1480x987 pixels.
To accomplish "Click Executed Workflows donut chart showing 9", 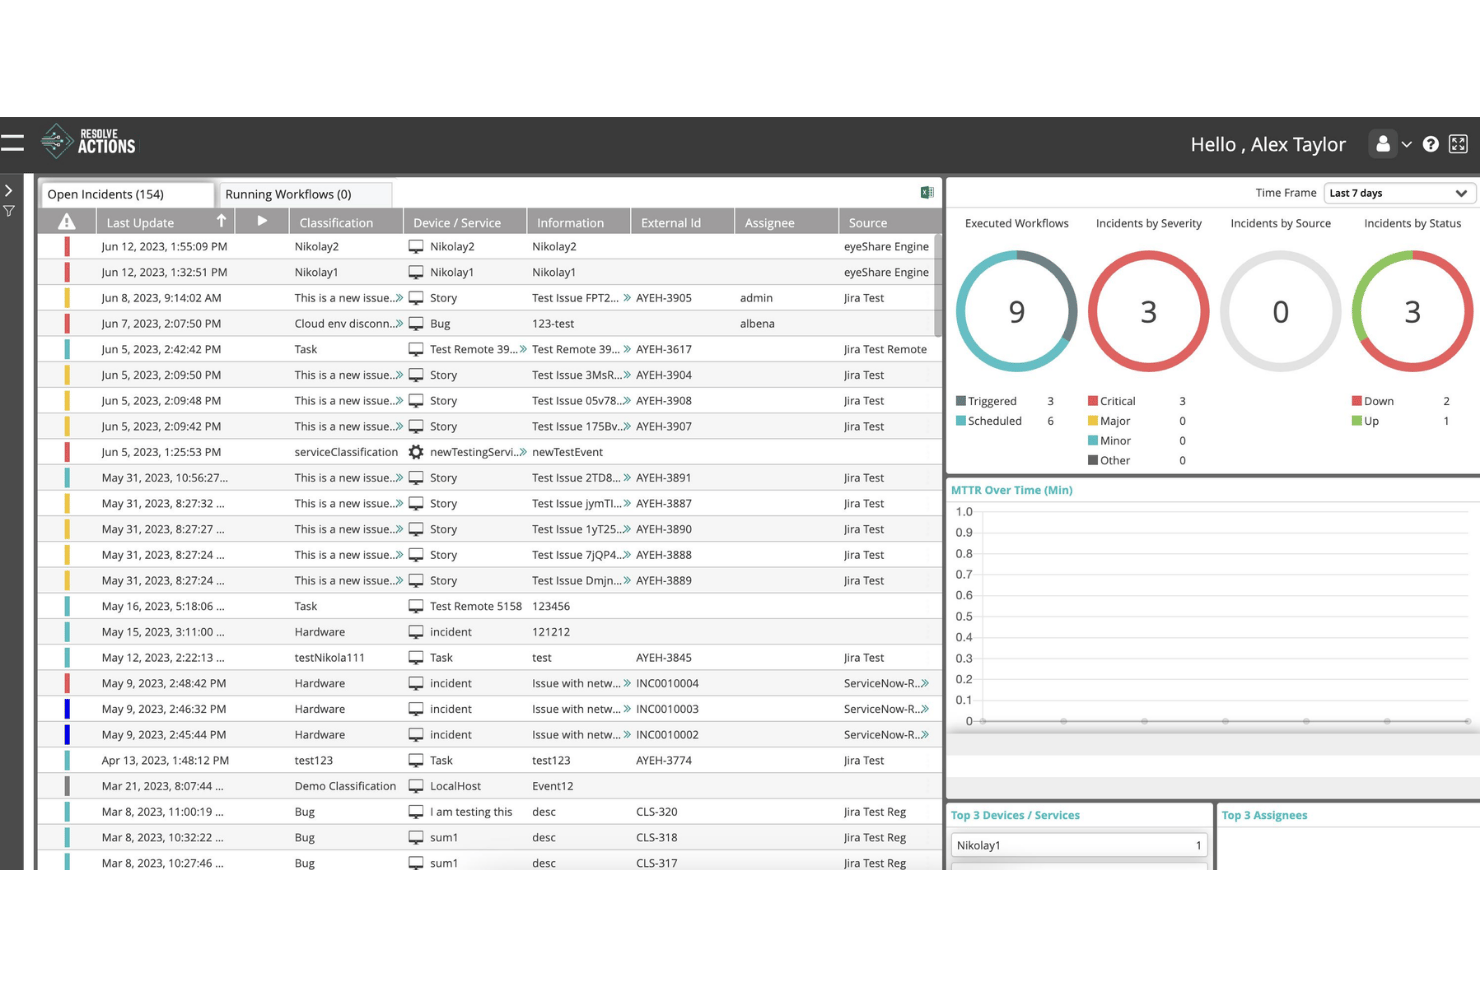I will 1017,311.
